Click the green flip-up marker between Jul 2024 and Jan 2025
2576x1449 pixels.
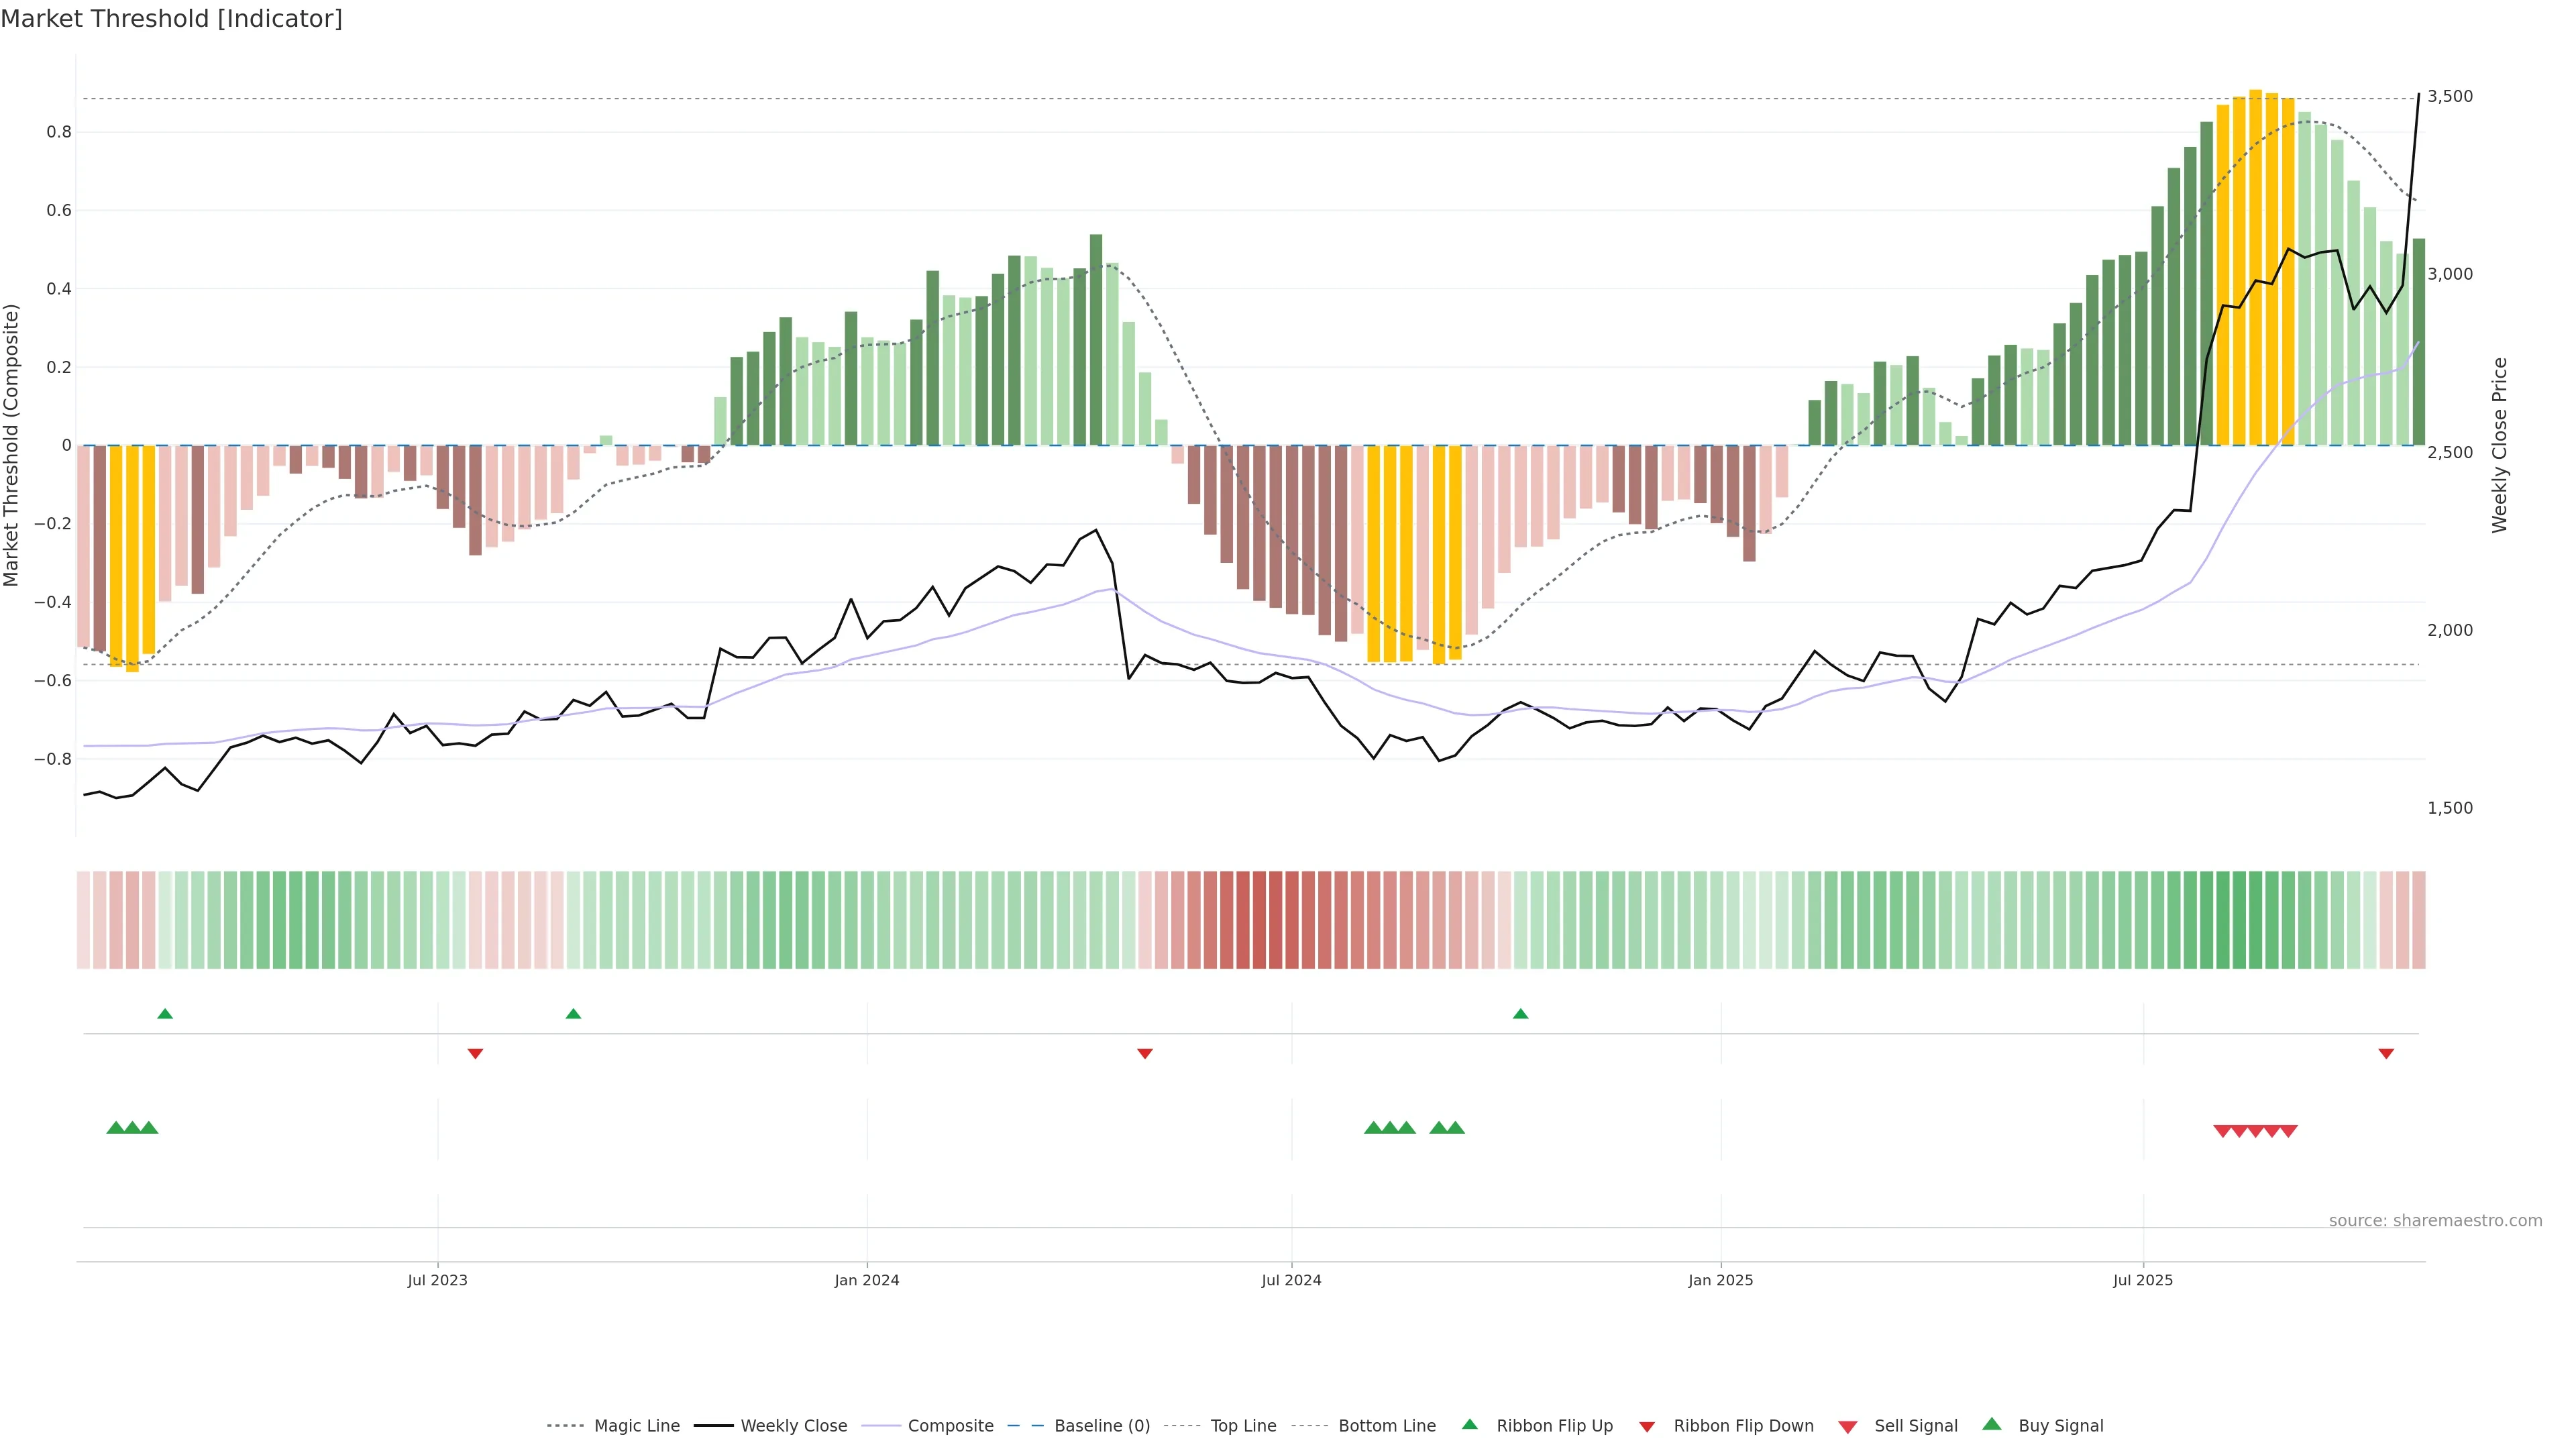click(1520, 1014)
